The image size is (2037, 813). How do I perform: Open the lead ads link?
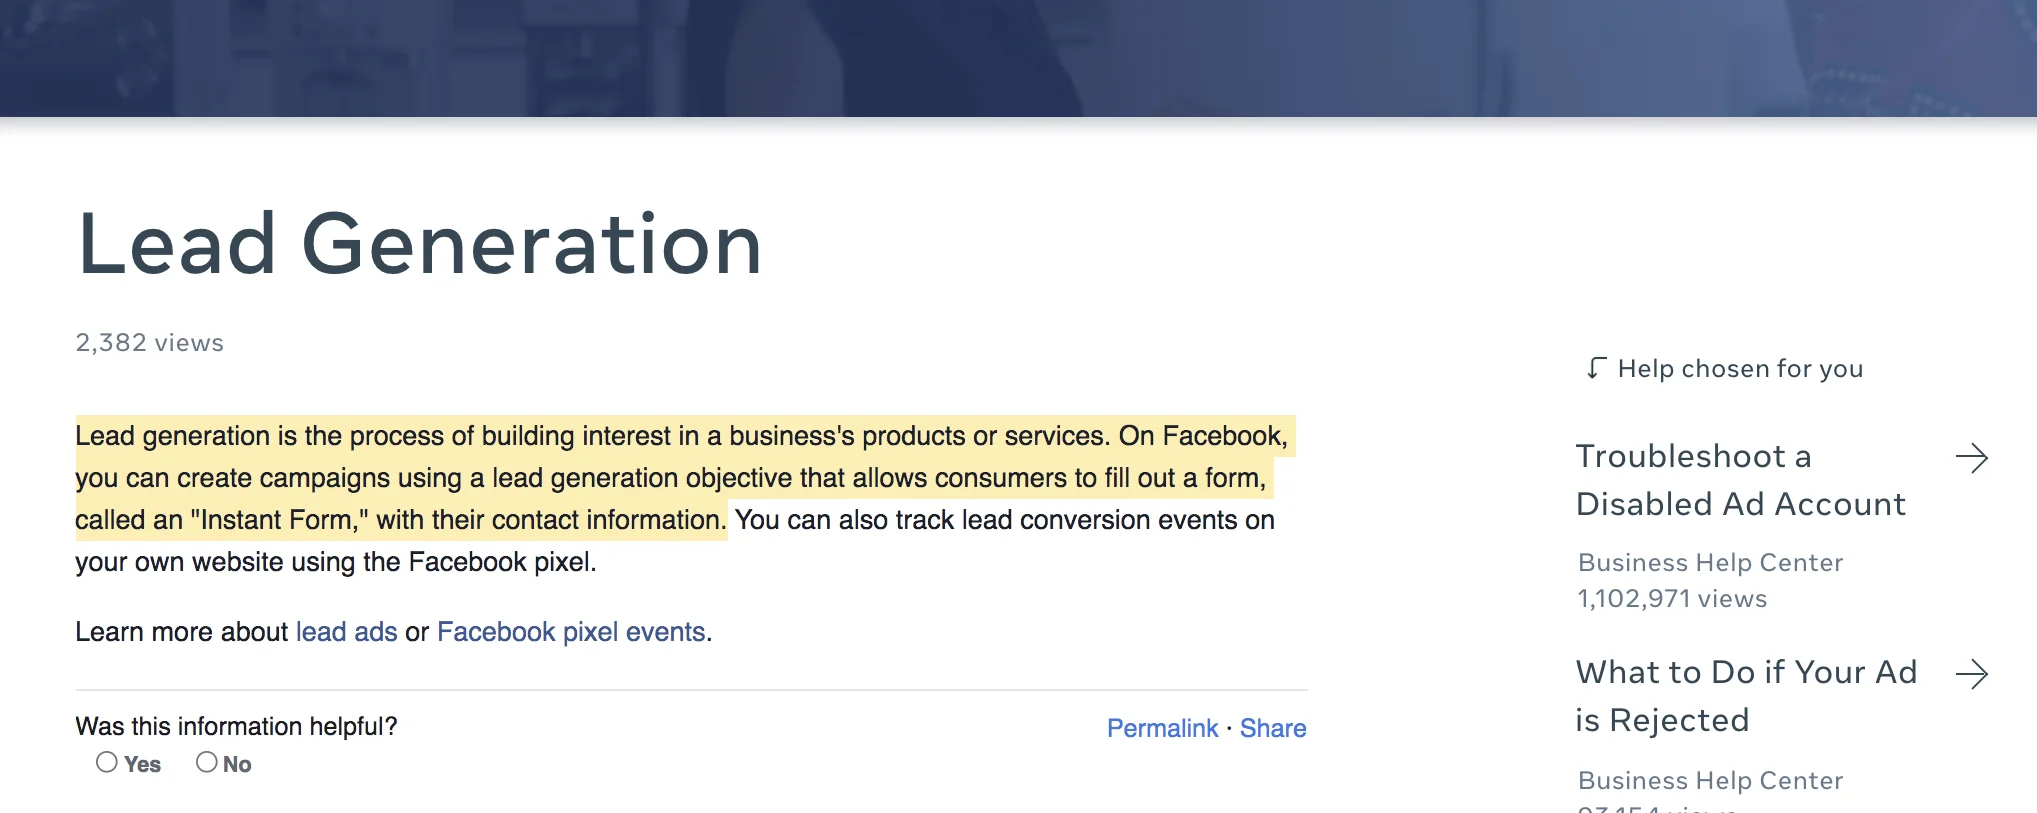click(x=346, y=632)
